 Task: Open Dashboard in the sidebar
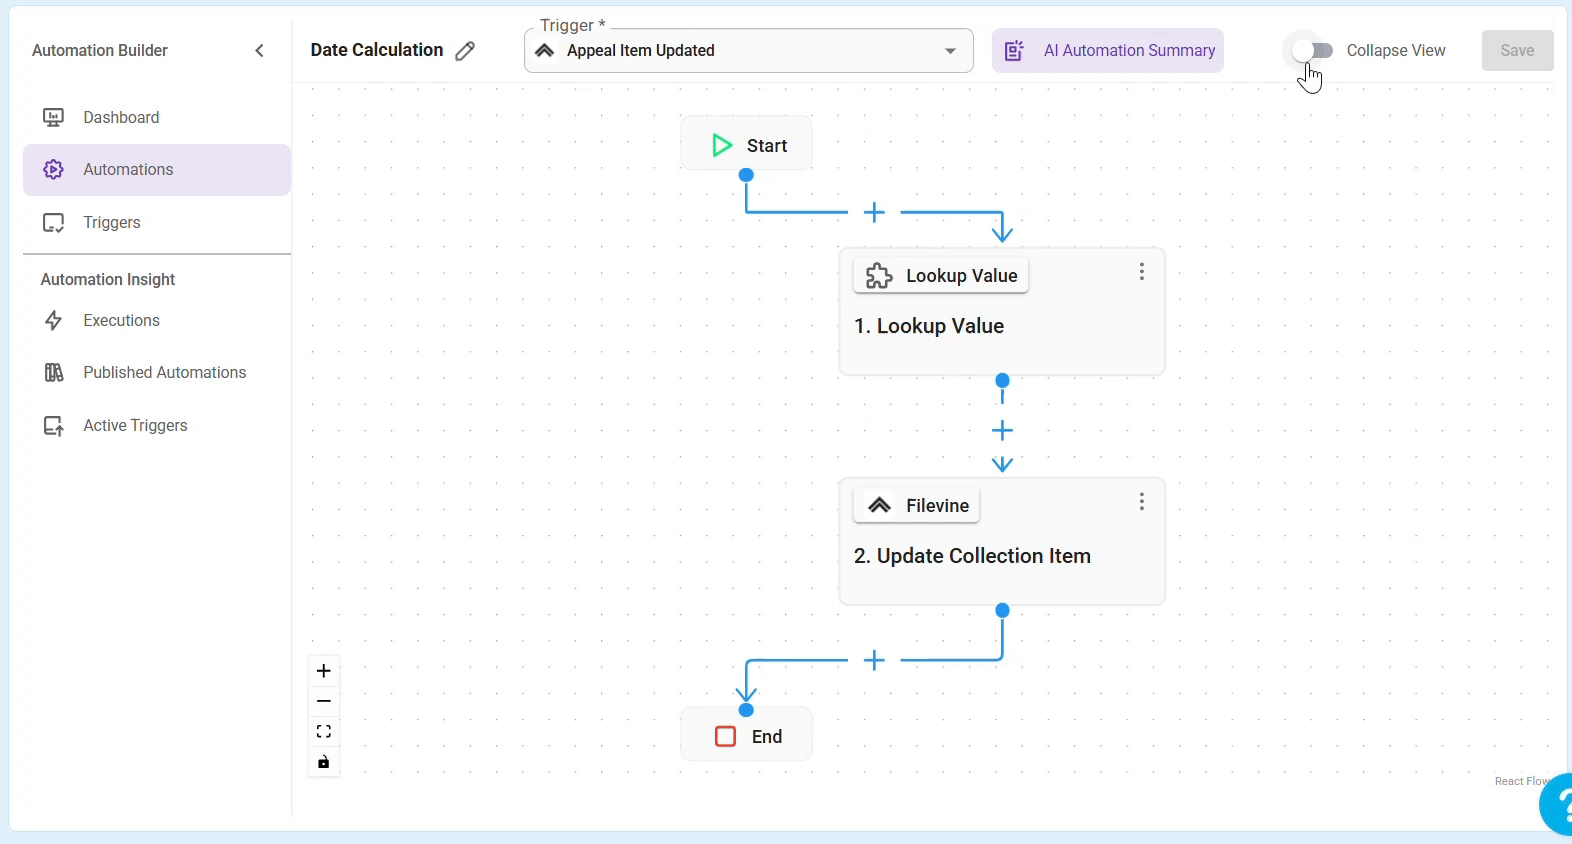tap(157, 118)
